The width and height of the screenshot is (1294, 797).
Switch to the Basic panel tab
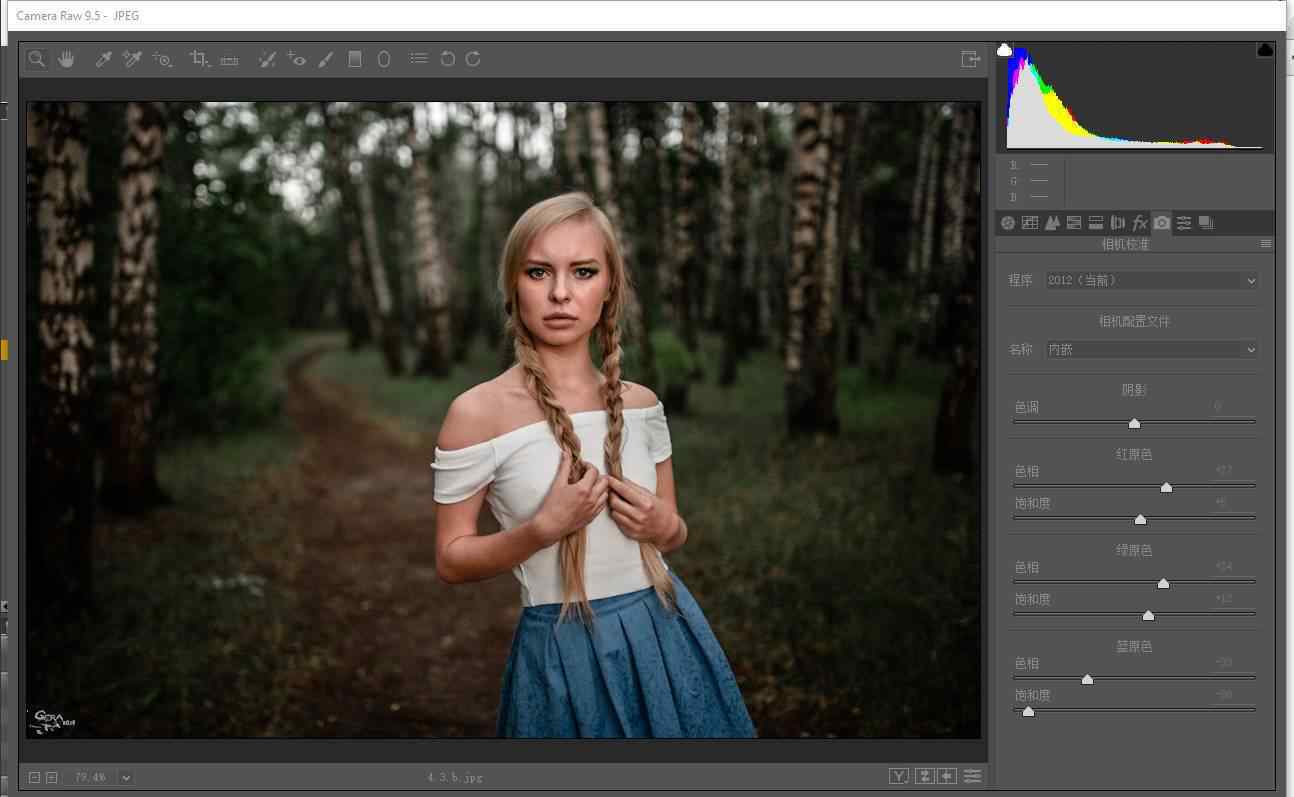tap(1008, 223)
